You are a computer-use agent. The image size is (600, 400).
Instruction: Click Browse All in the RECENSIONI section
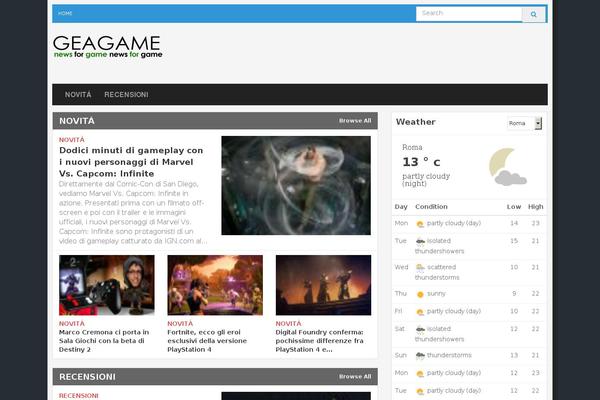coord(355,377)
